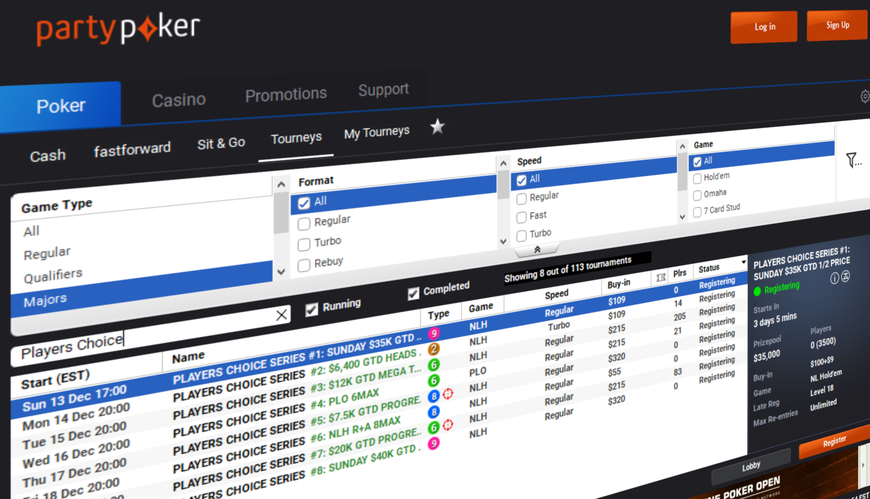870x499 pixels.
Task: Open the tournament Lobby button
Action: pos(751,466)
